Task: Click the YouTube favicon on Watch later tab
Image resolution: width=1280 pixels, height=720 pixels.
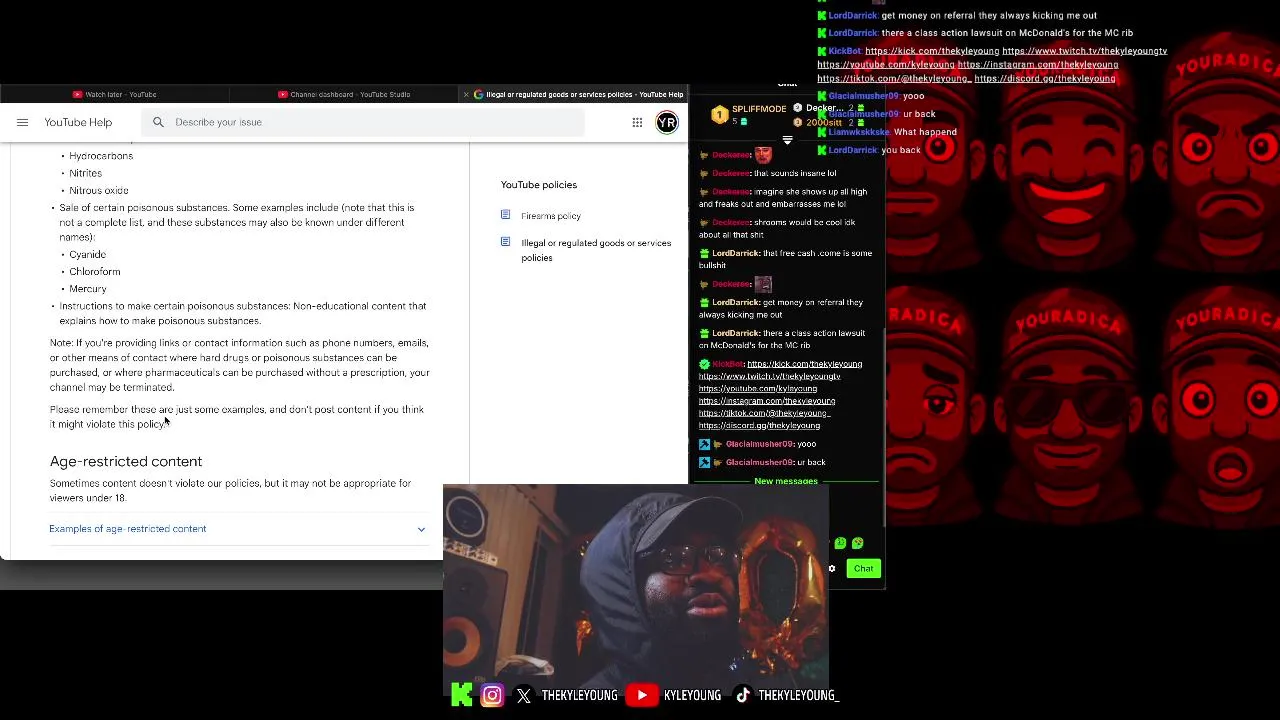Action: pos(77,94)
